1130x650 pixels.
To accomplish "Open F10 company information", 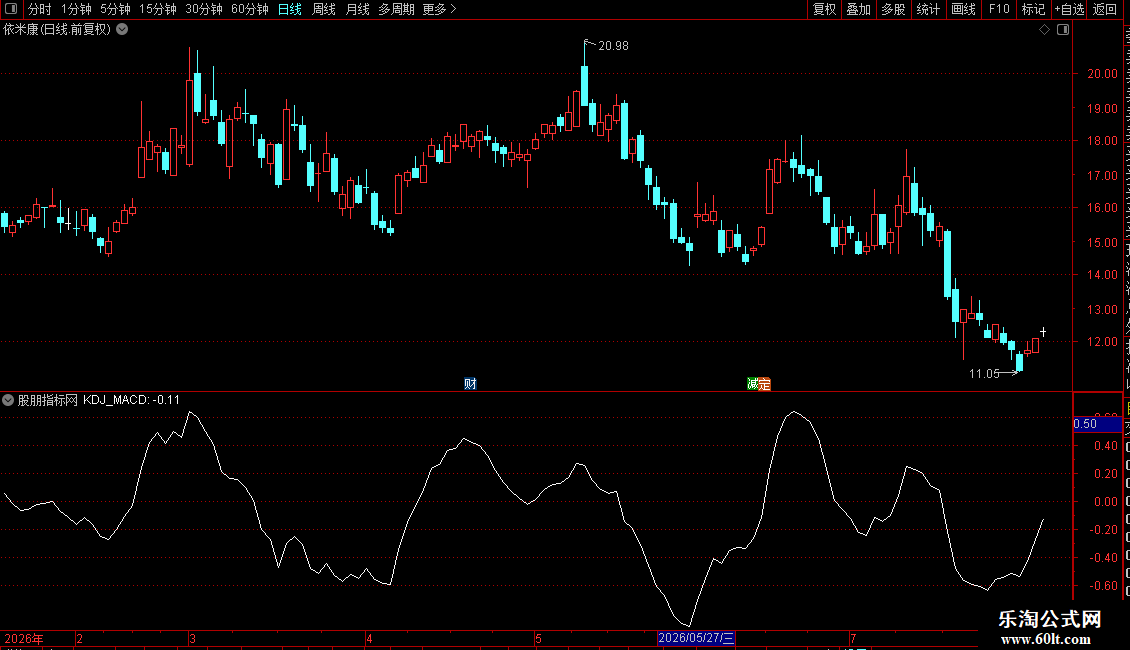I will click(x=999, y=9).
